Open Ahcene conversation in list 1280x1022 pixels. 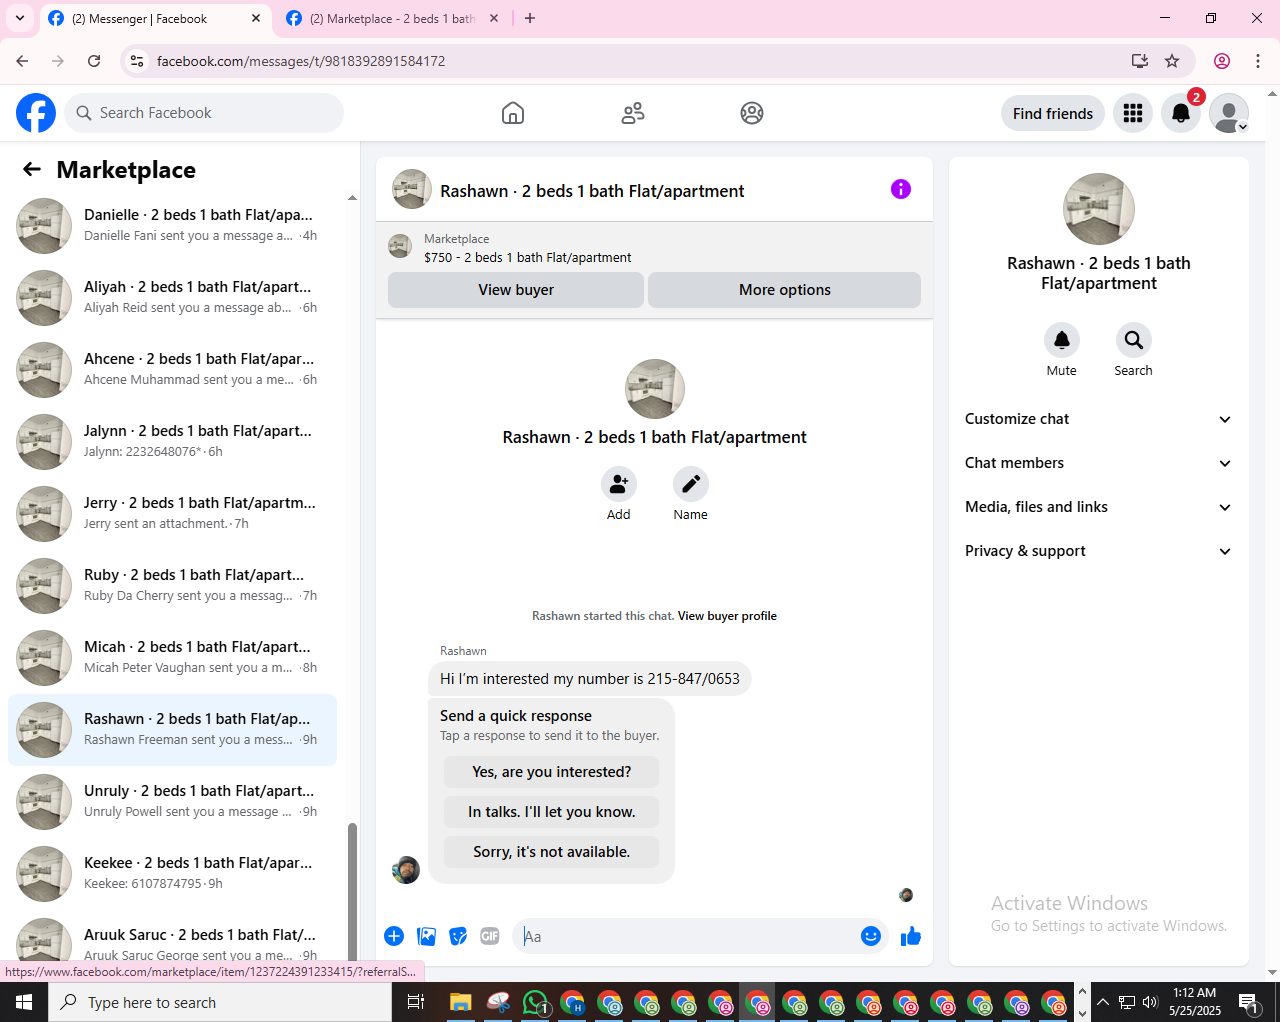point(172,370)
